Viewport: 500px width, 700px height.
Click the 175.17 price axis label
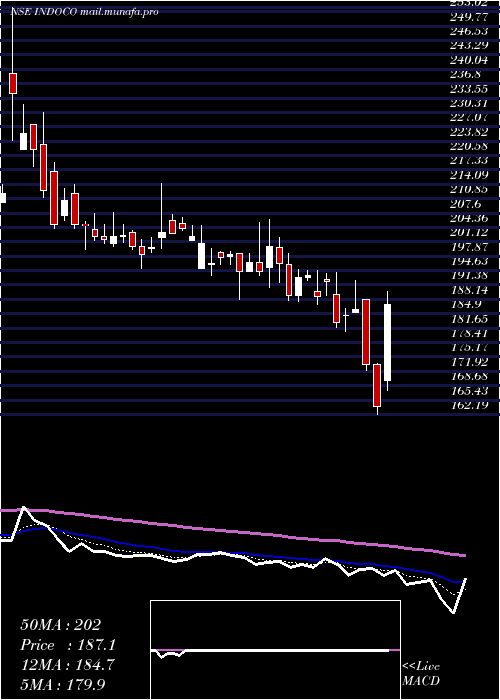[471, 347]
